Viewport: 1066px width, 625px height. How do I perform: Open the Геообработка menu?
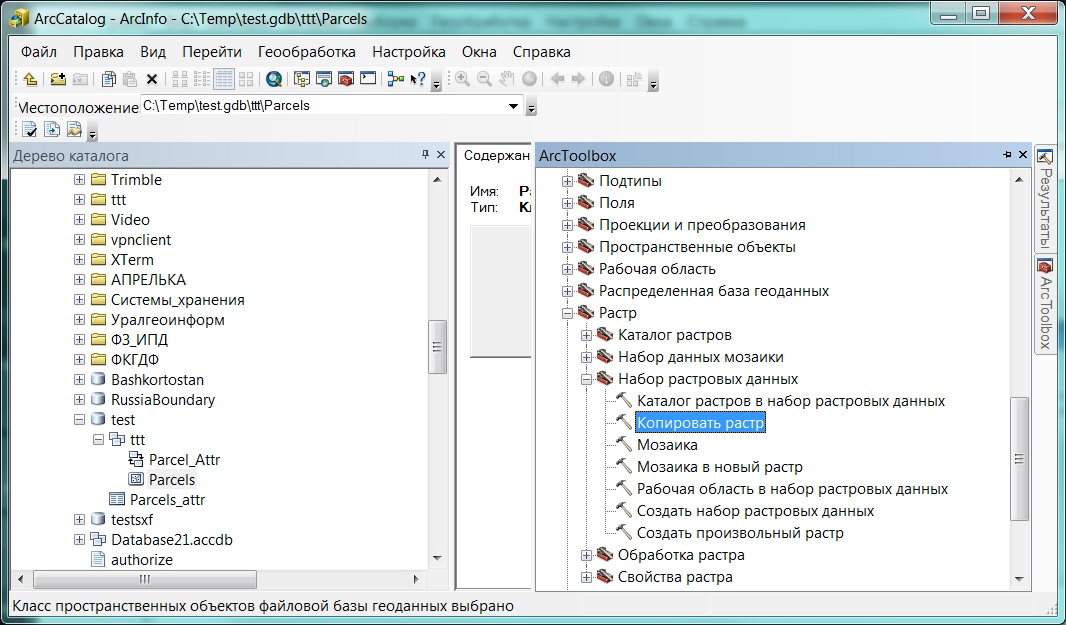point(307,52)
